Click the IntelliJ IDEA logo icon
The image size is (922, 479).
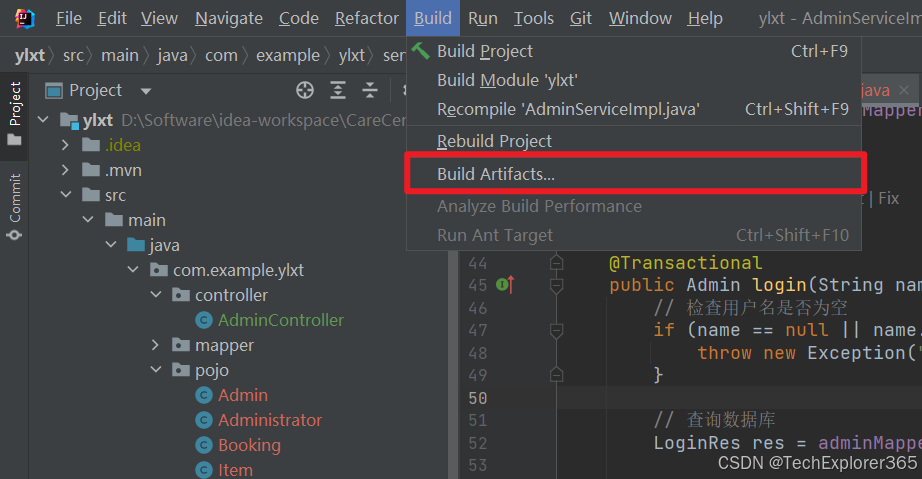coord(24,19)
